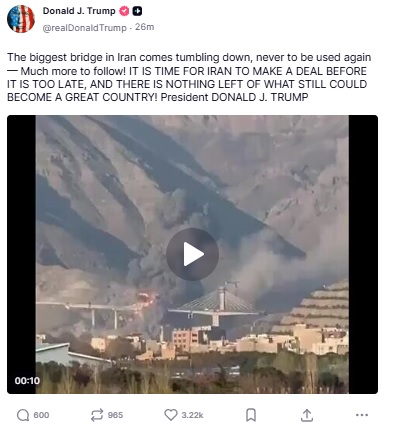The width and height of the screenshot is (404, 426).
Task: Open the three-dot more options menu
Action: pyautogui.click(x=362, y=415)
